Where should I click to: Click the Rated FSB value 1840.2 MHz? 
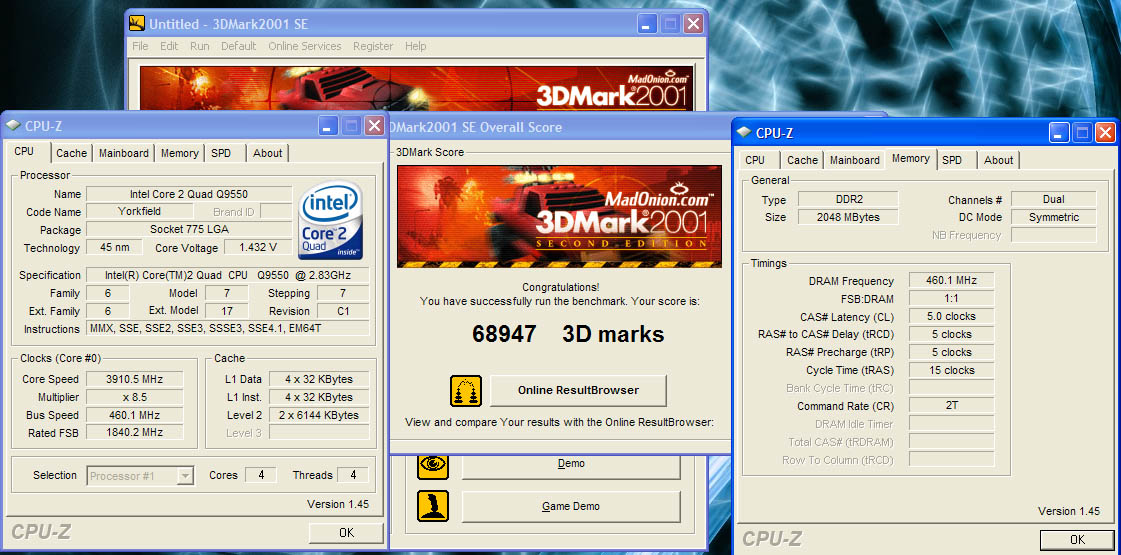(134, 433)
